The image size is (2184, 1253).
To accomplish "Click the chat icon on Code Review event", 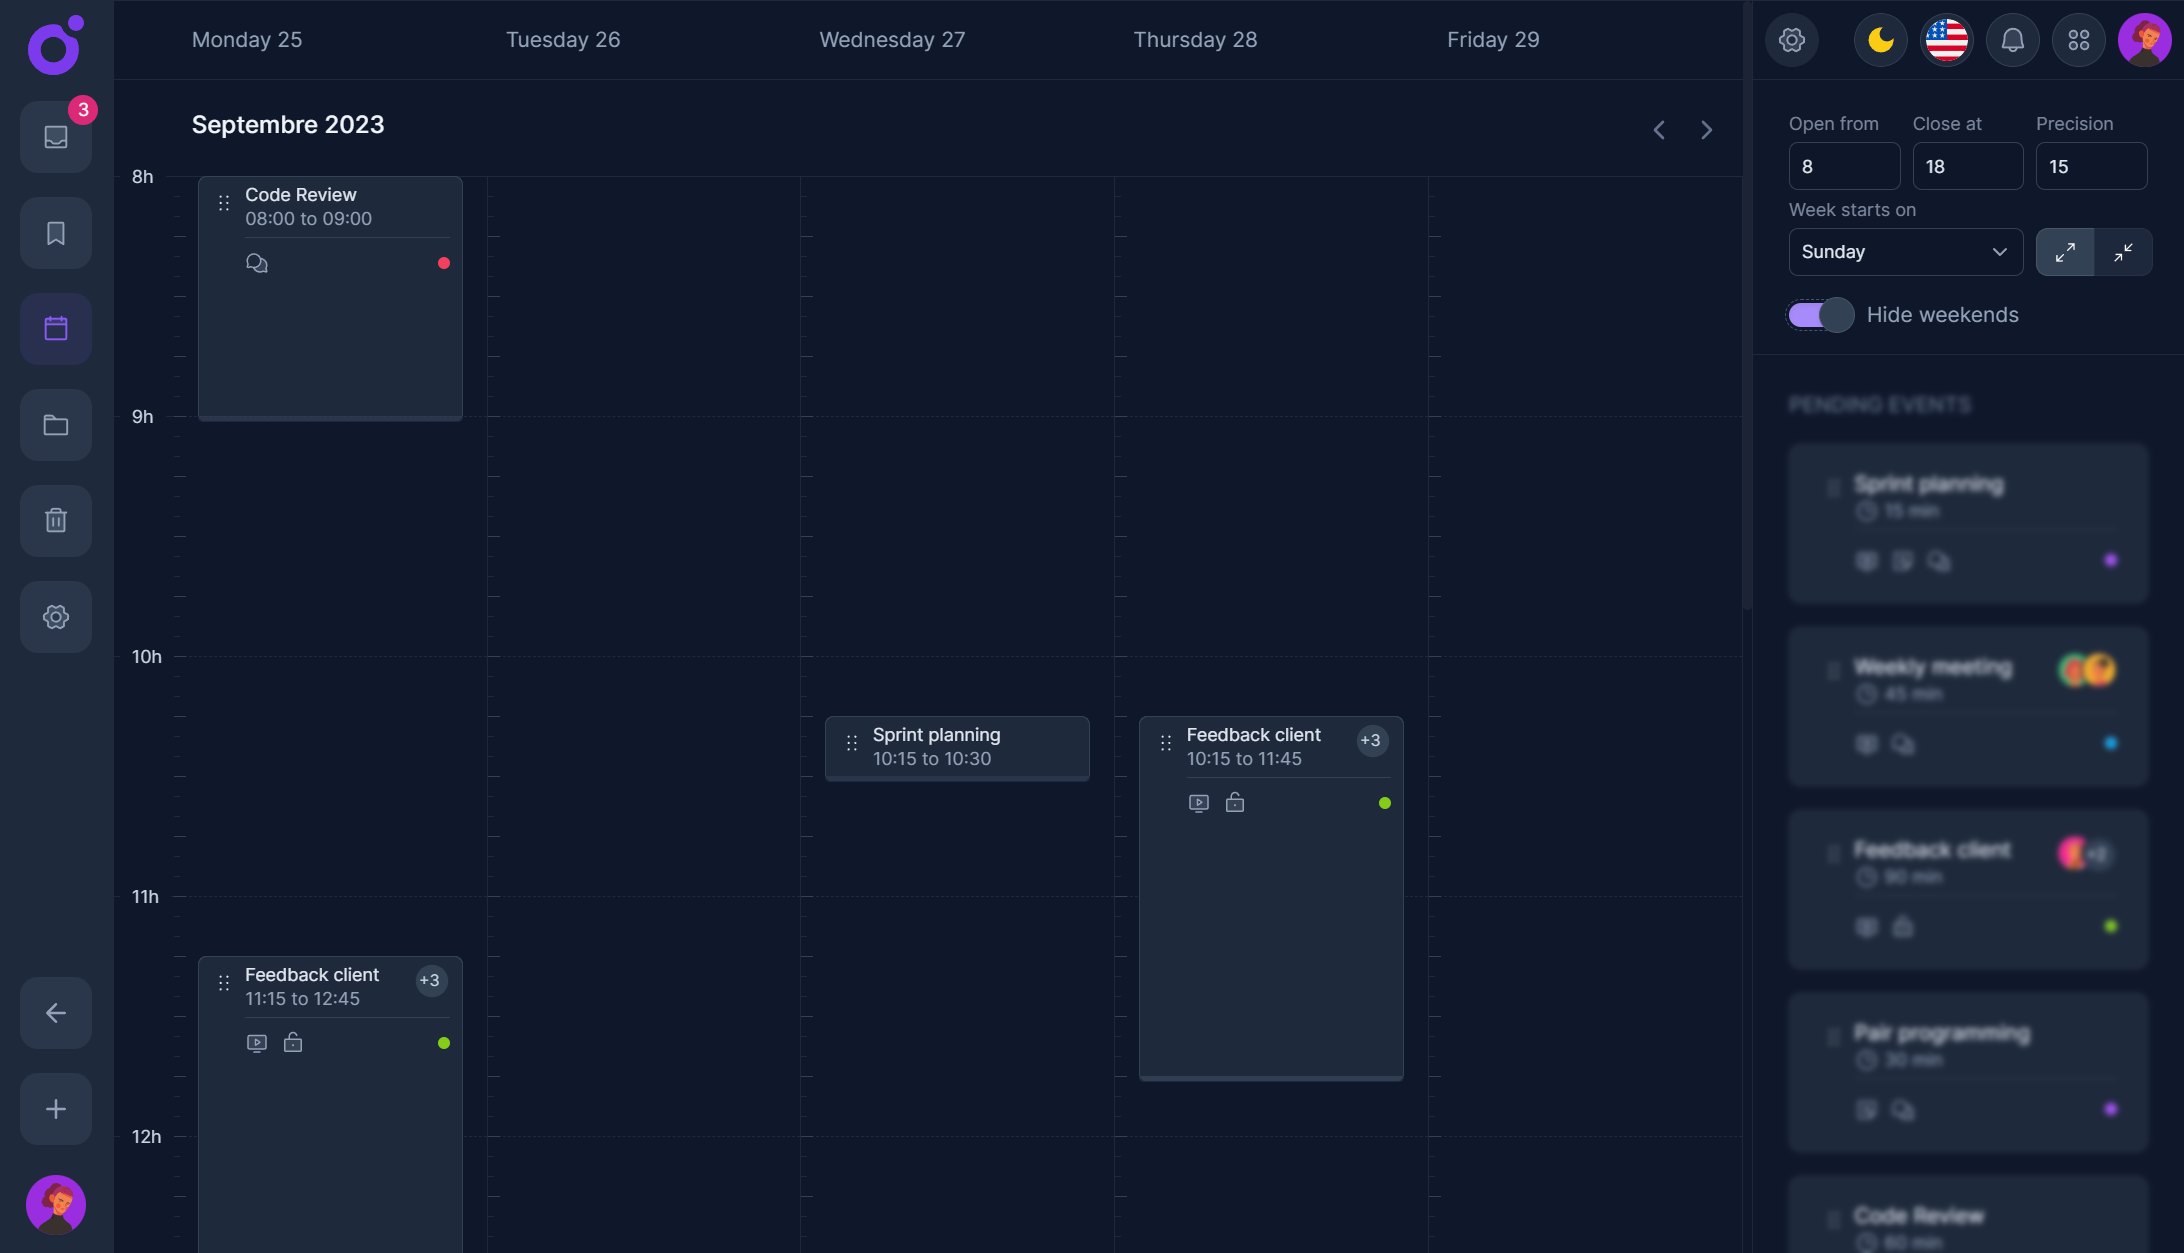I will pos(257,262).
